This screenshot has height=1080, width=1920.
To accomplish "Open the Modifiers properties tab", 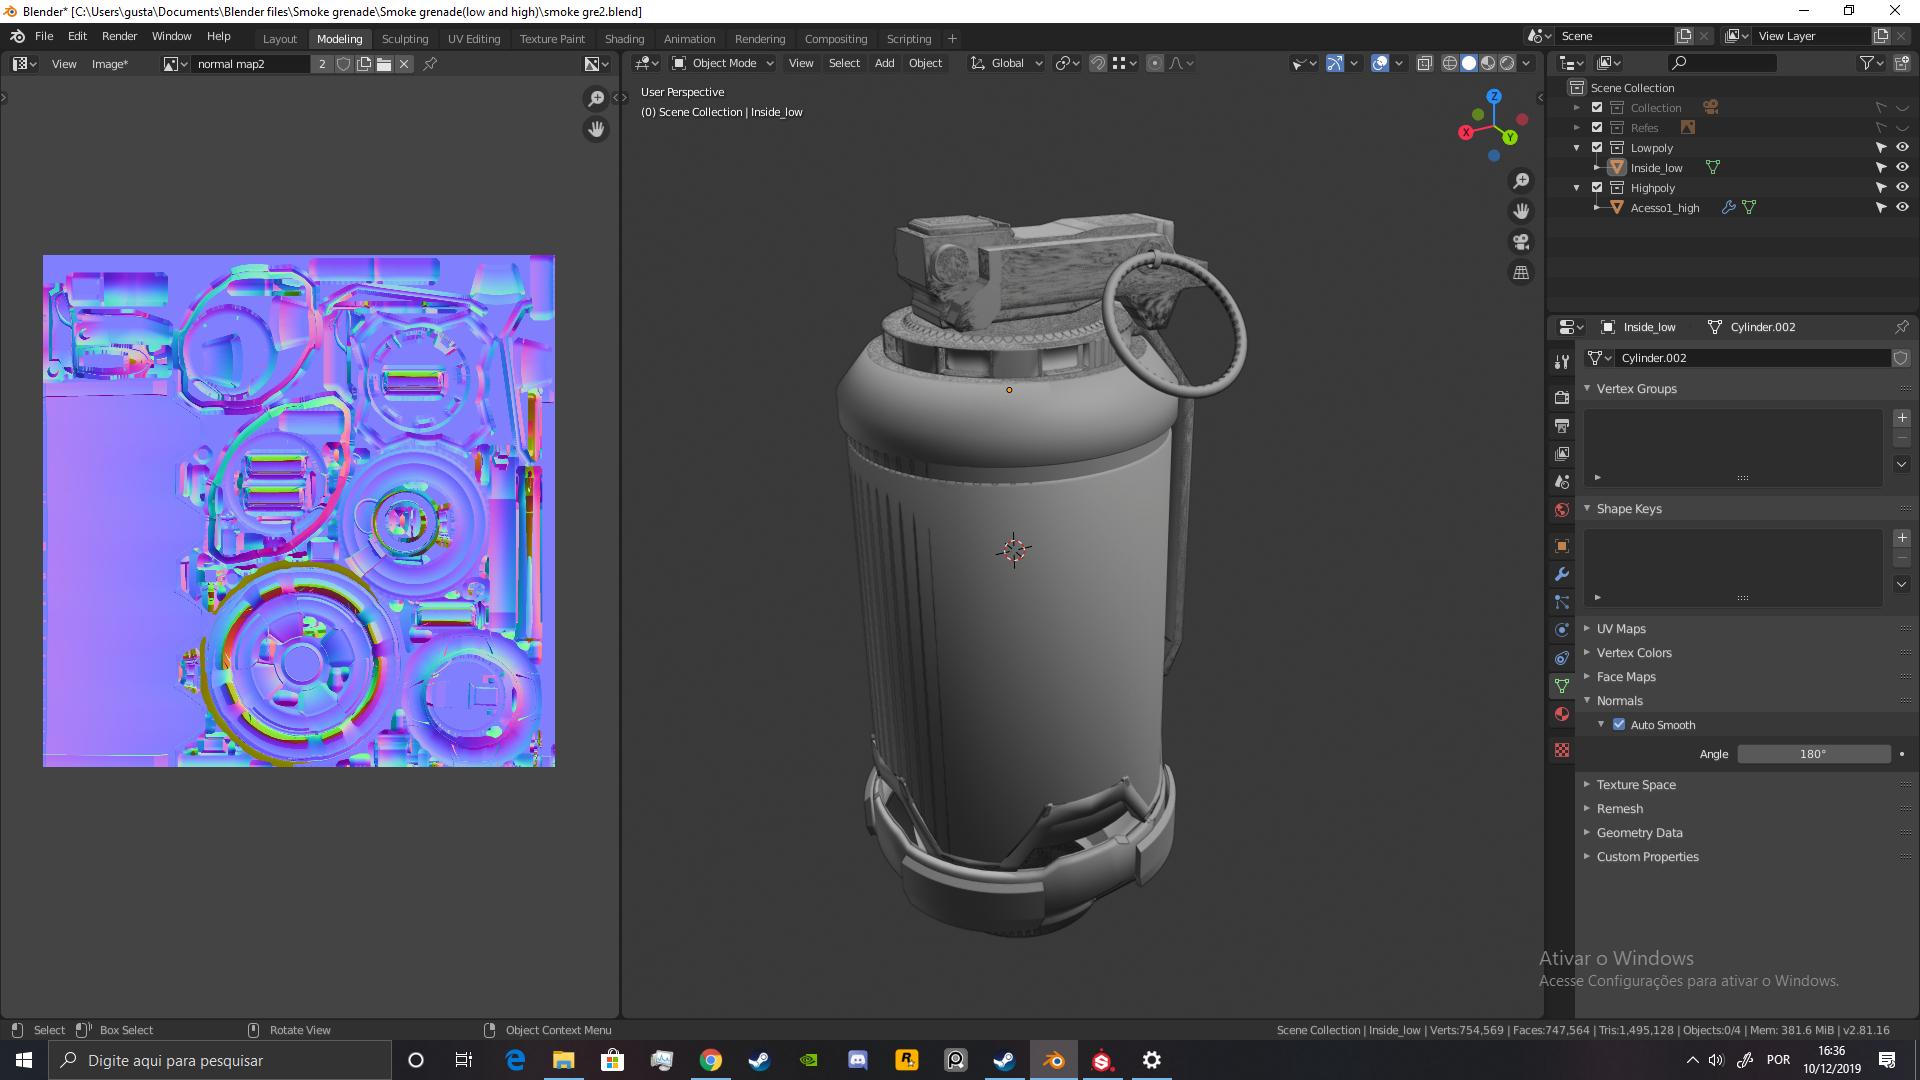I will 1561,574.
